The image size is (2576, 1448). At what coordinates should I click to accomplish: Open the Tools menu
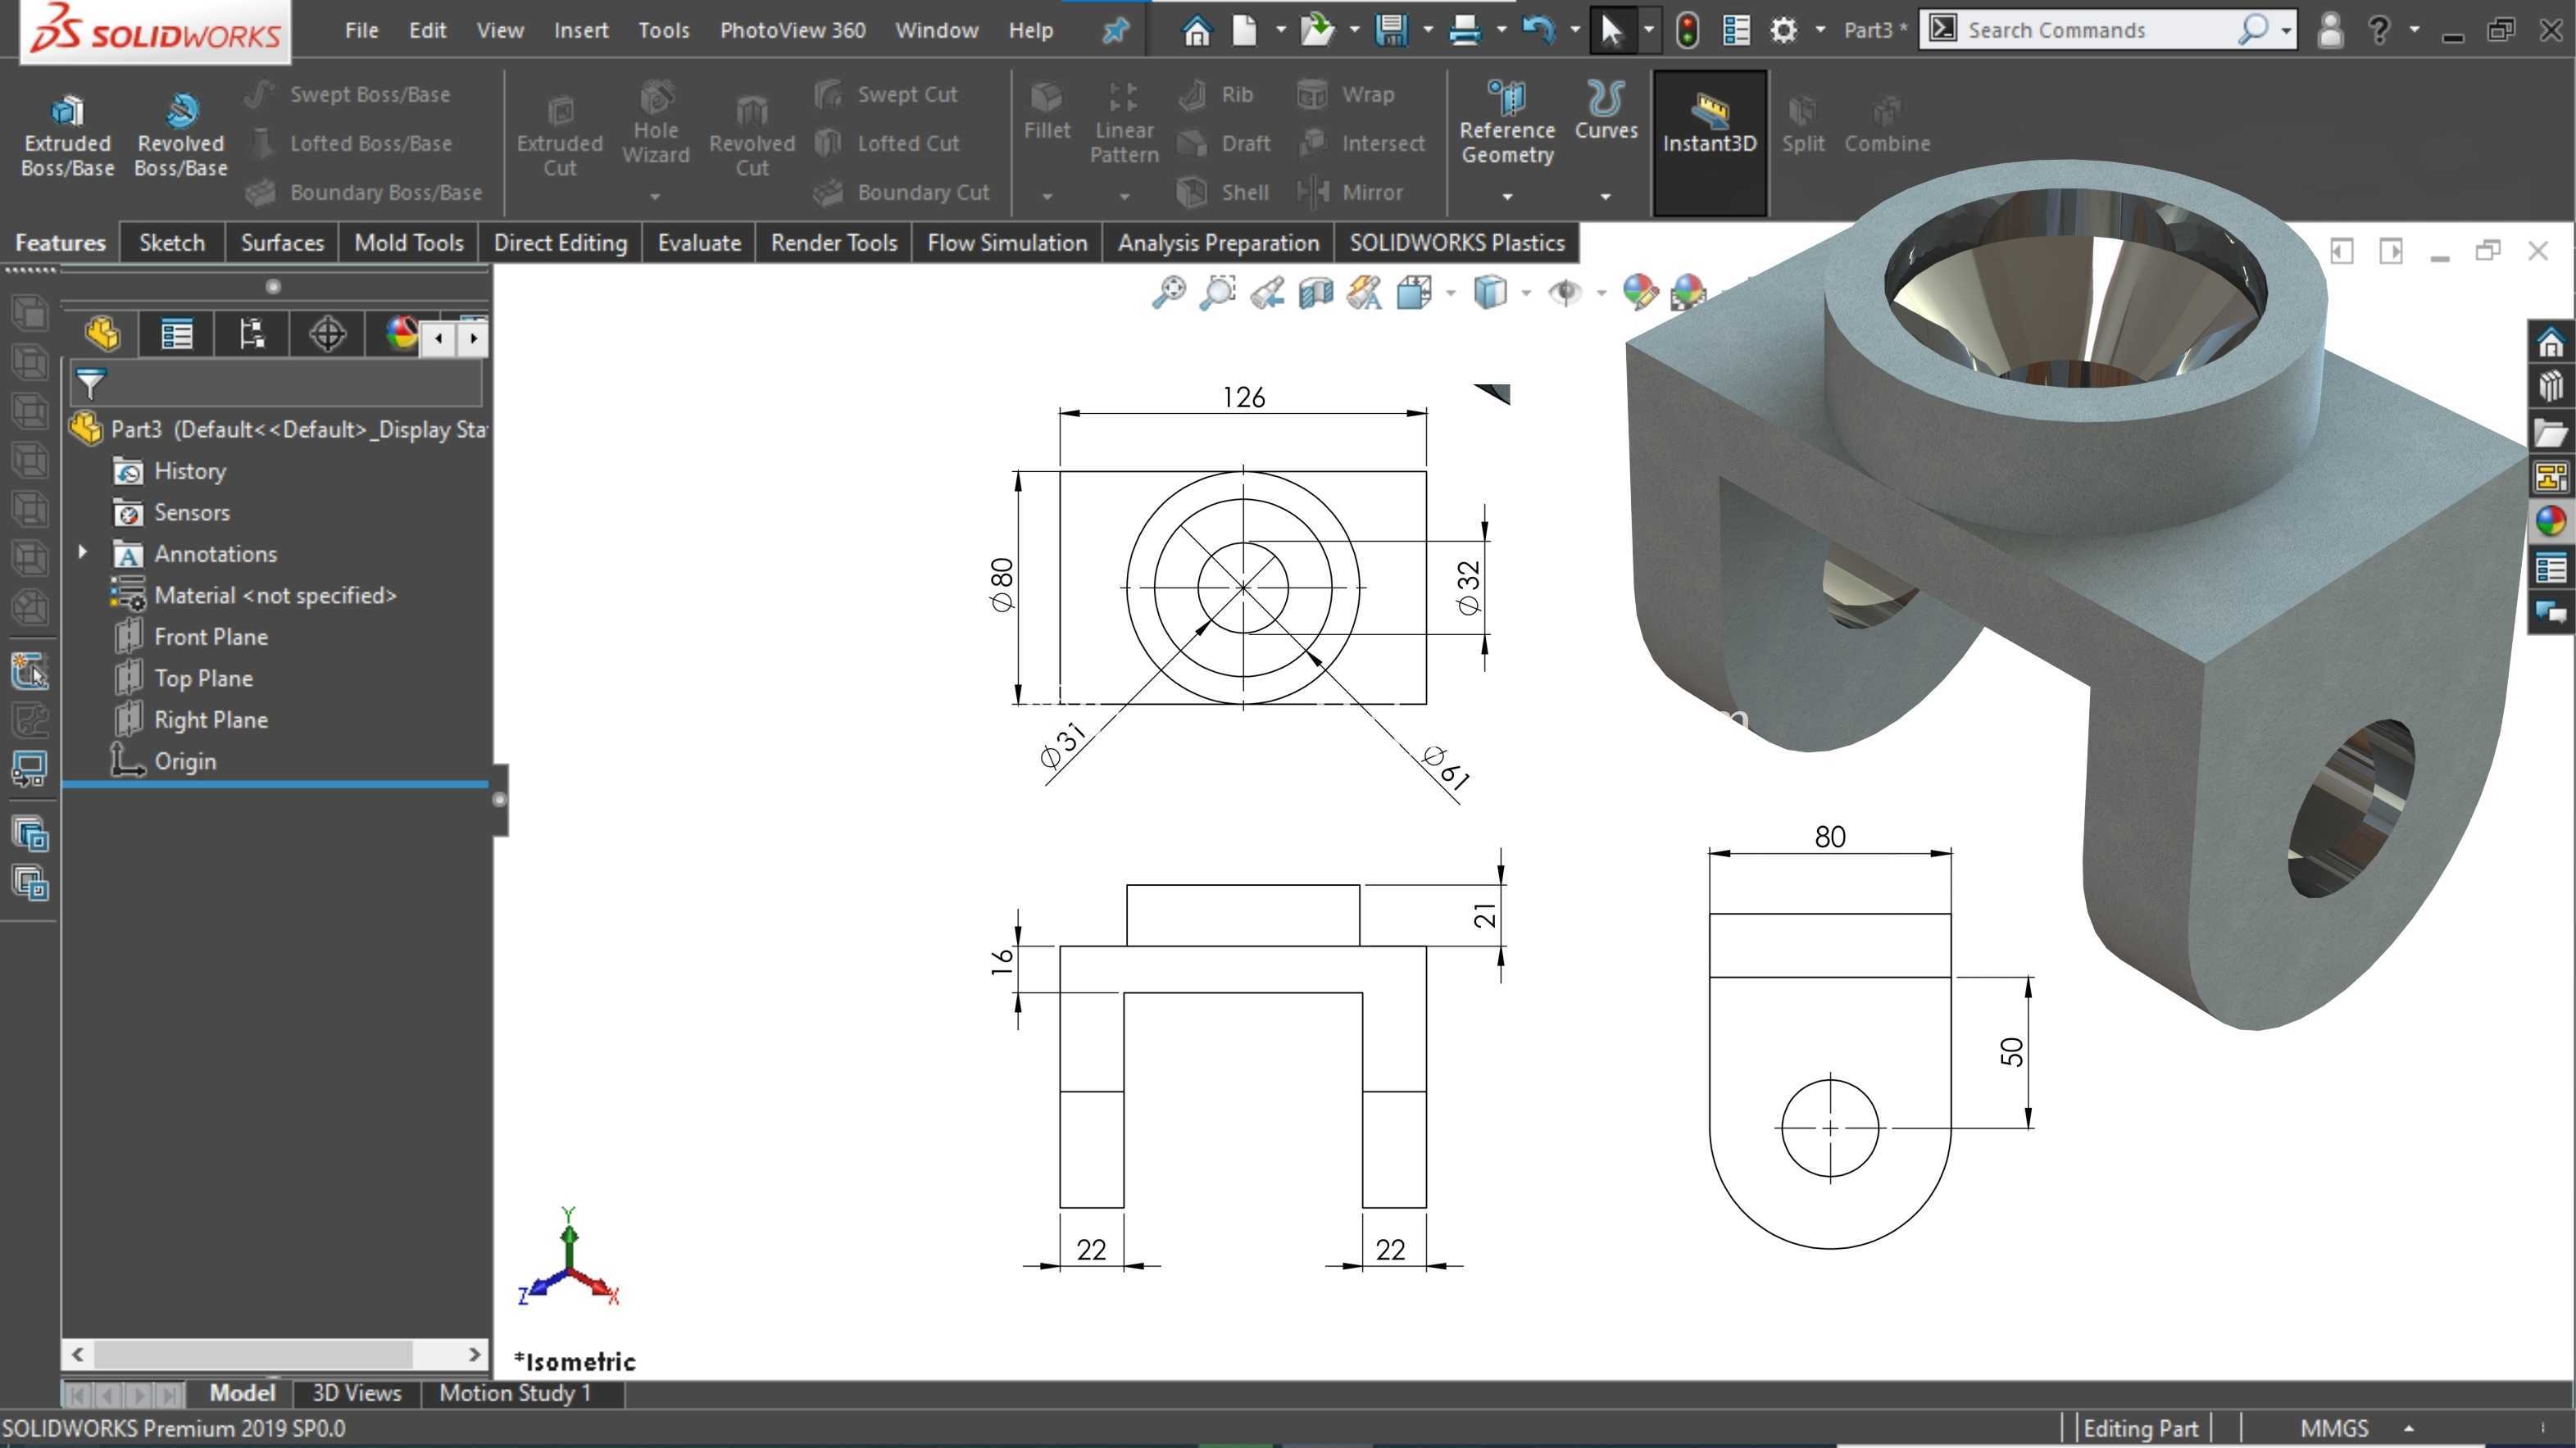click(x=664, y=30)
